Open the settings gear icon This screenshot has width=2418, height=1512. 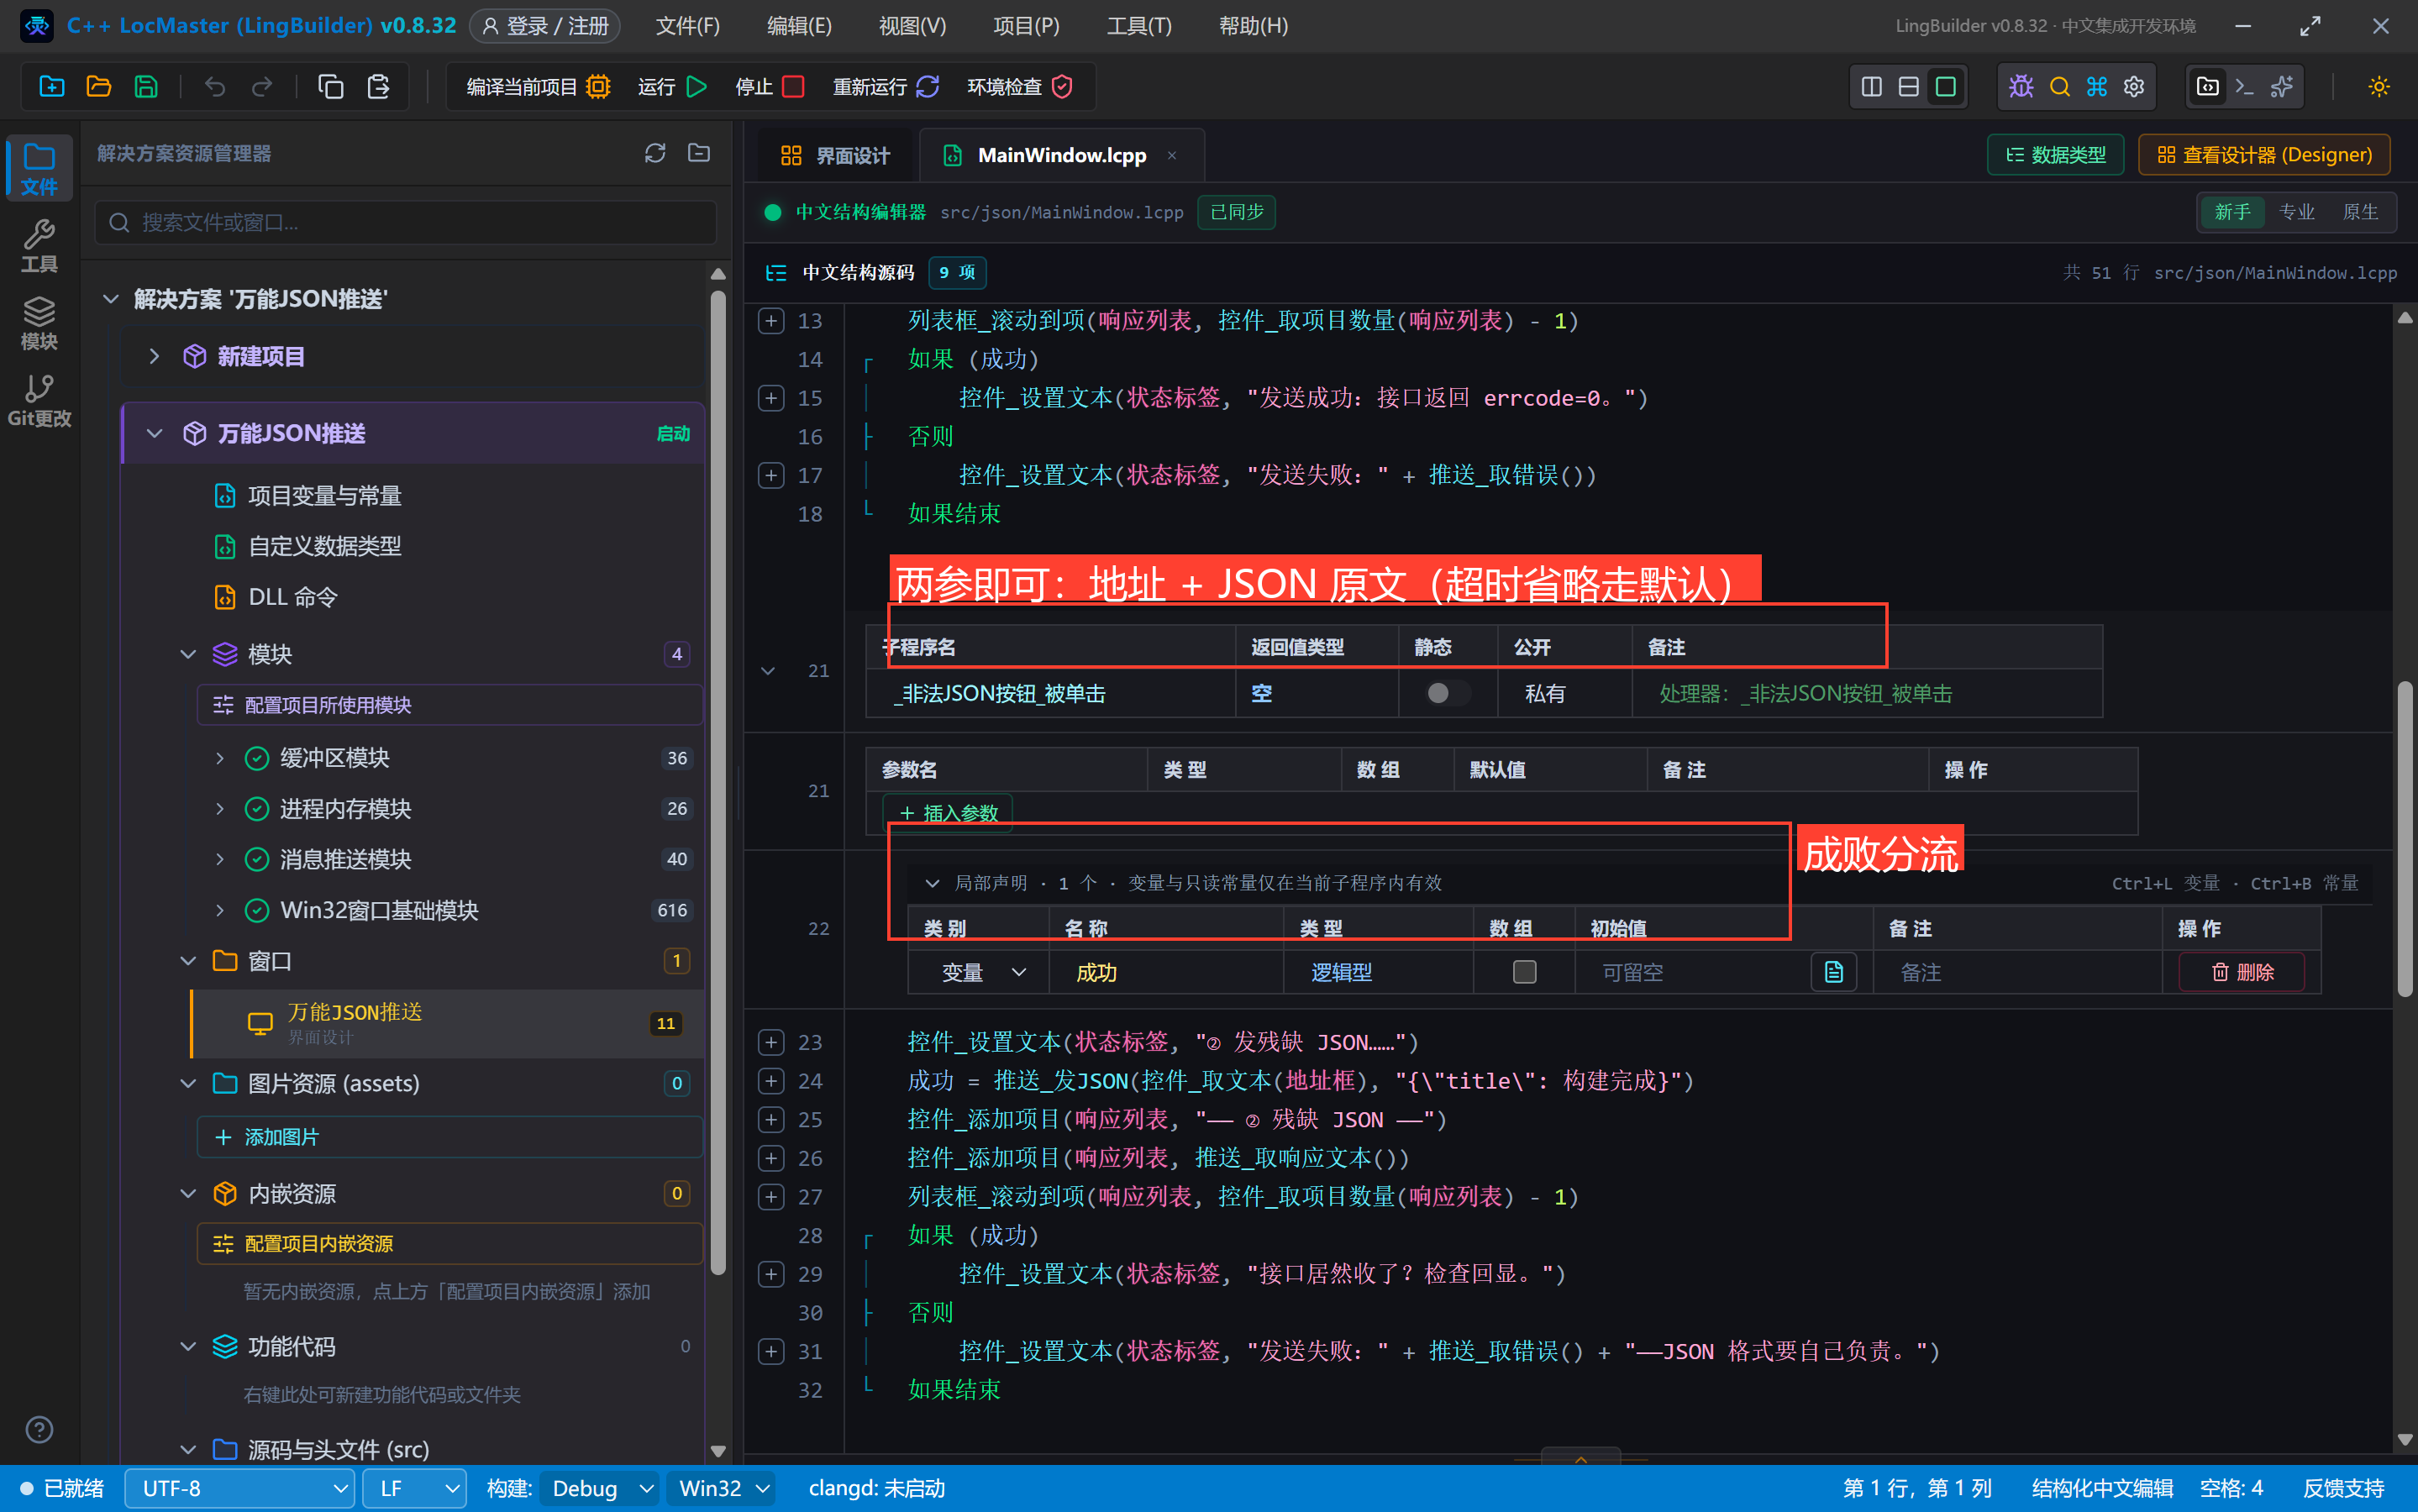(x=2134, y=87)
